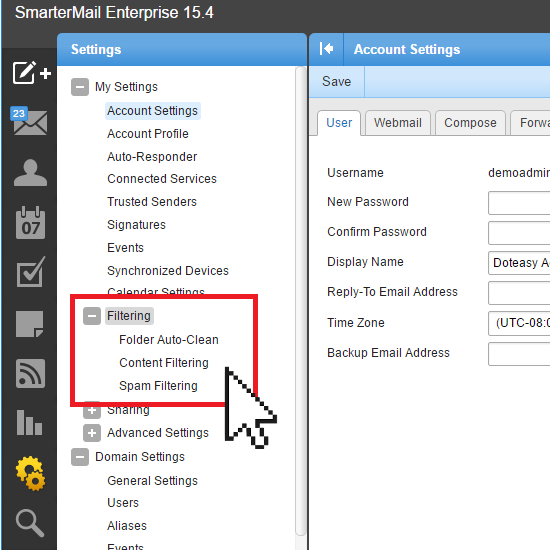Open the RSS feeds icon

[x=30, y=373]
